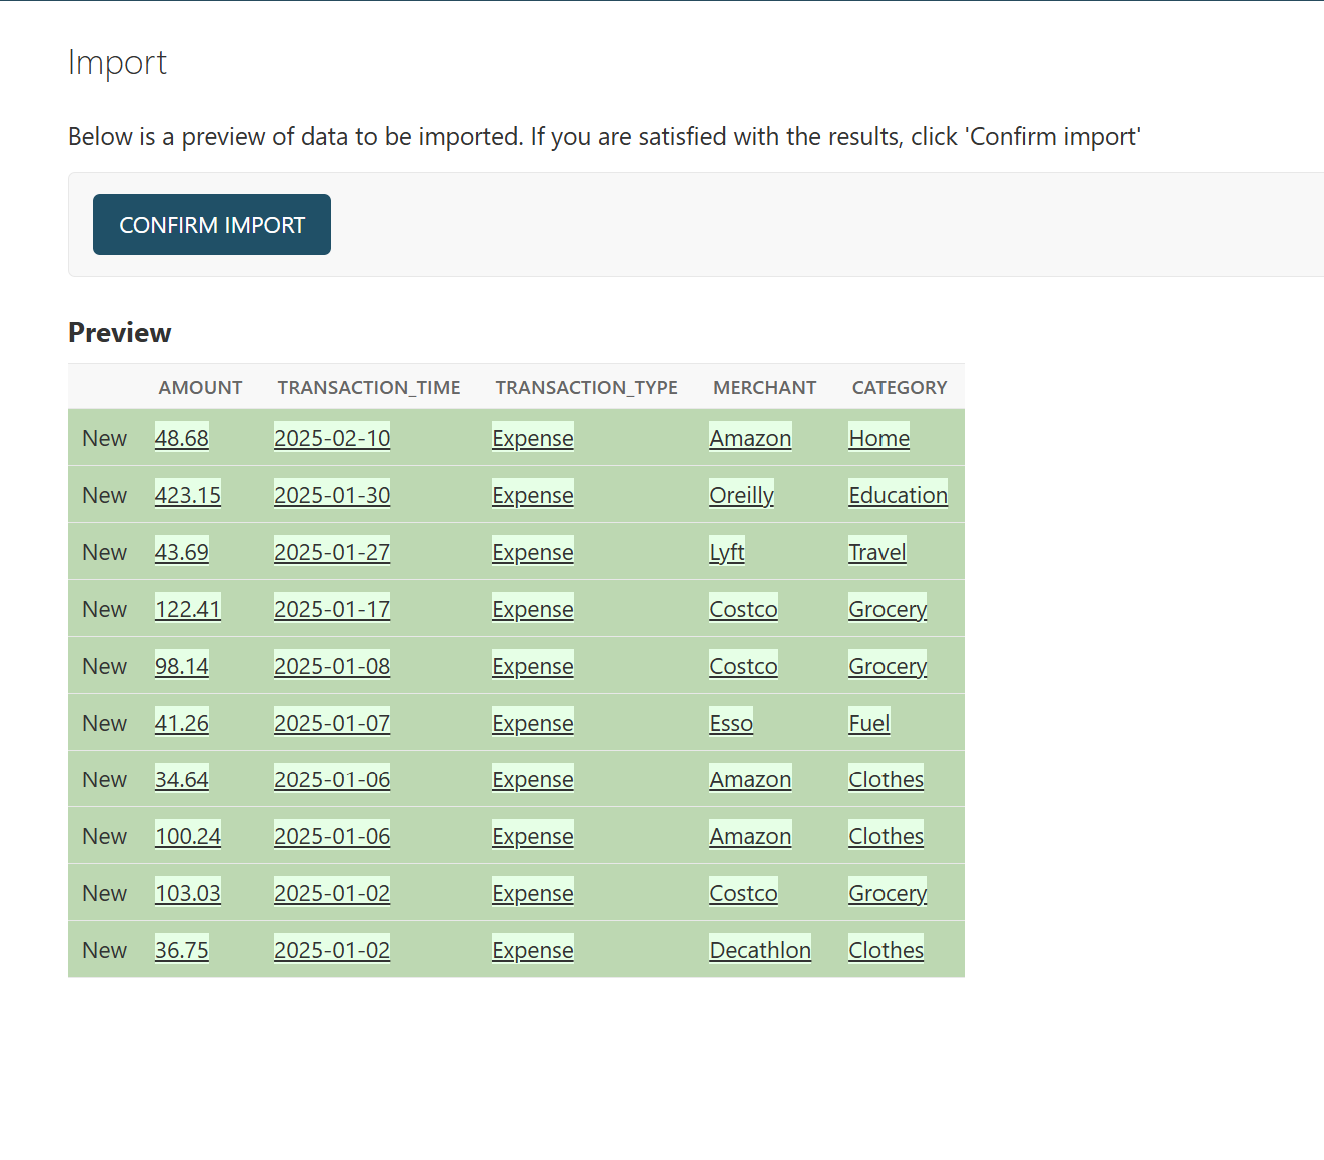
Task: Select the 2025-01-02 date in 36.75 row
Action: pyautogui.click(x=332, y=950)
